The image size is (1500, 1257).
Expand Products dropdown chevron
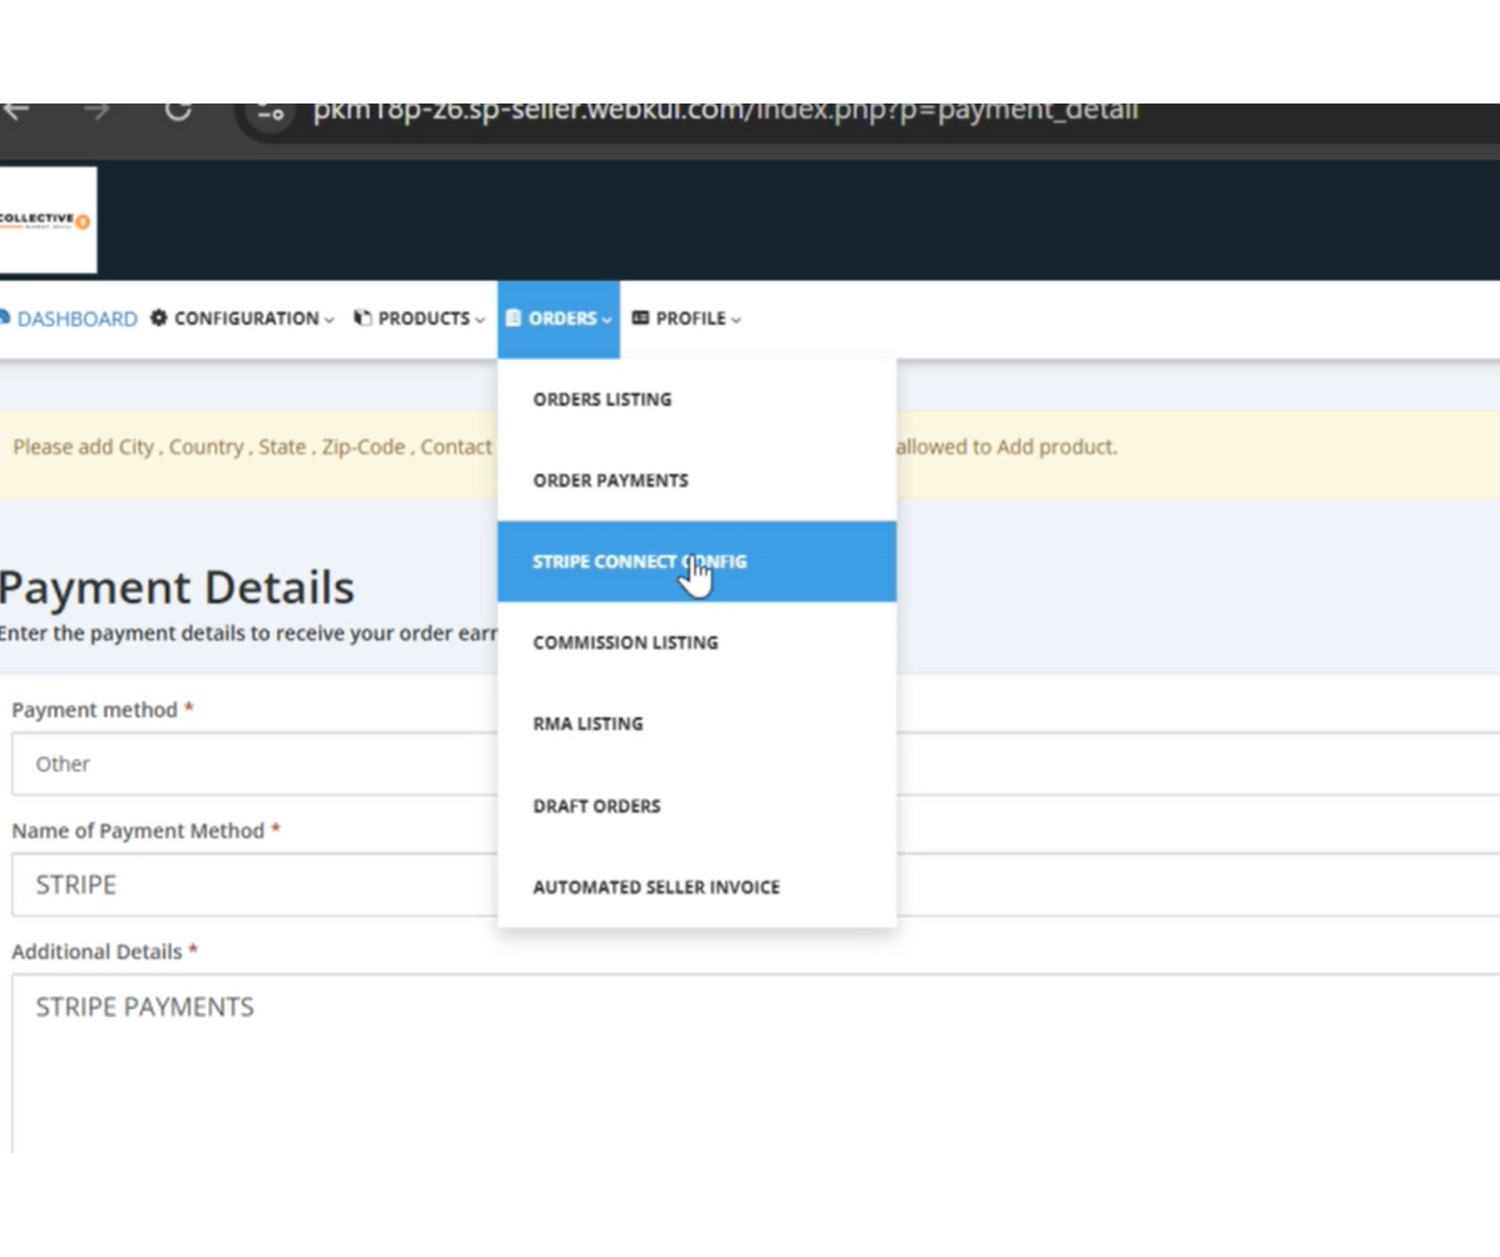click(x=480, y=320)
